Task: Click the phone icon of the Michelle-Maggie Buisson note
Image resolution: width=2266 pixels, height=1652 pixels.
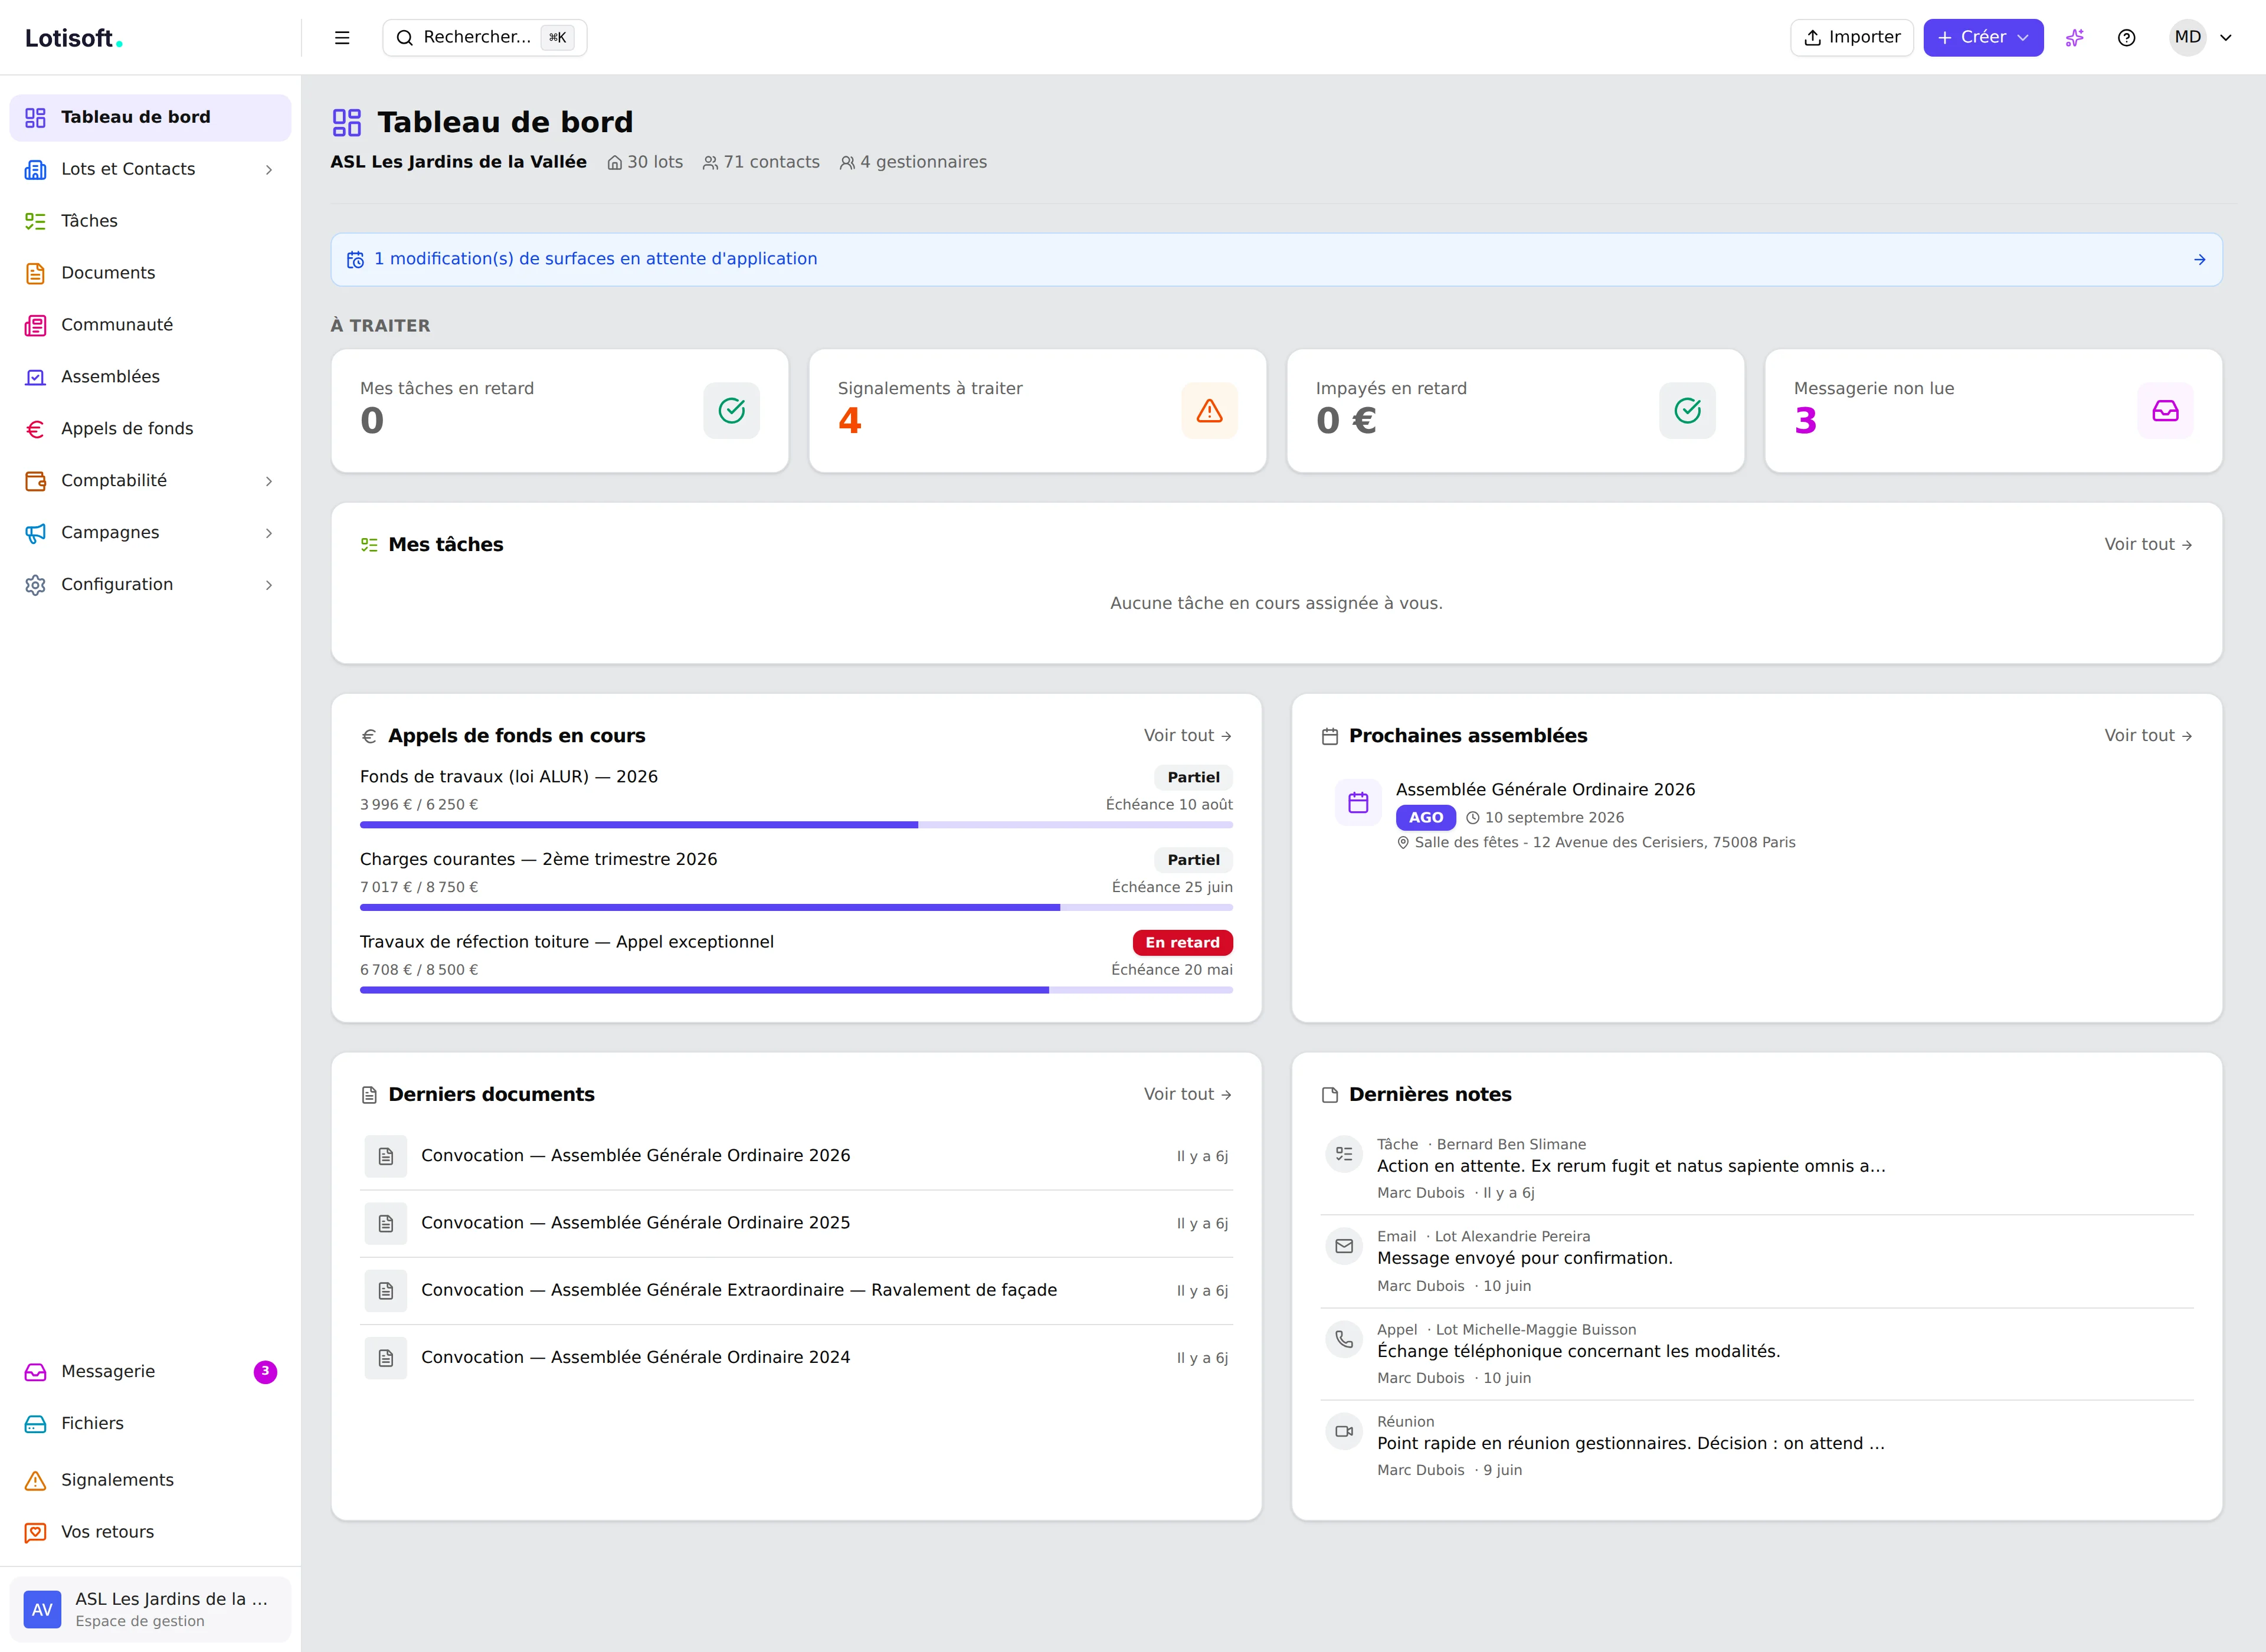Action: [1344, 1339]
